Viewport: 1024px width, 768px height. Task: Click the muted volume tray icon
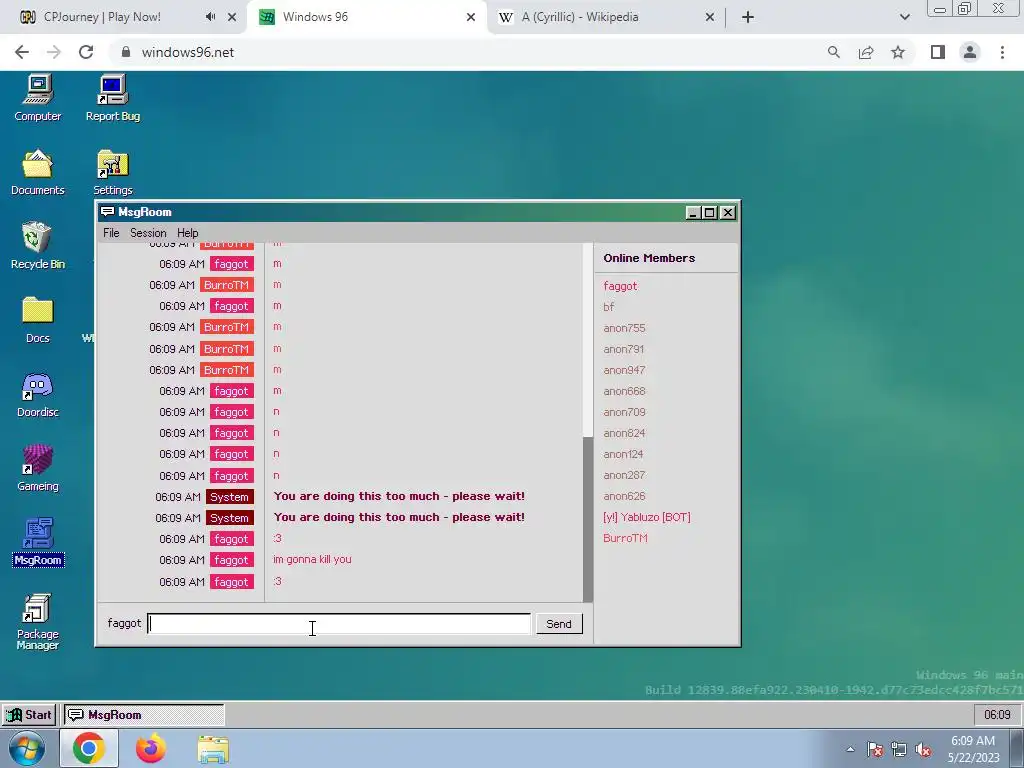coord(923,750)
